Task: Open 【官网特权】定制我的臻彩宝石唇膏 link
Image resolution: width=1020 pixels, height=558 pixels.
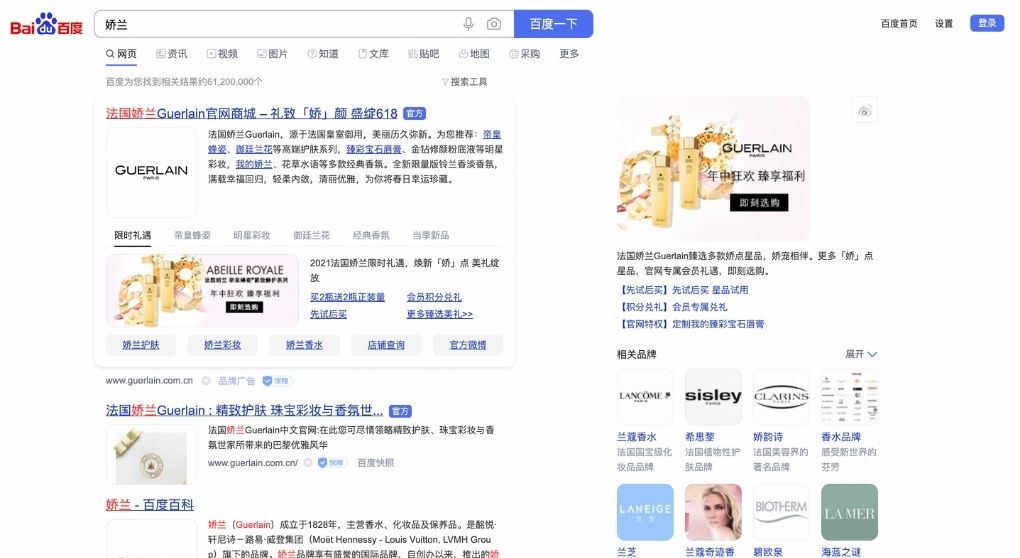Action: click(690, 324)
